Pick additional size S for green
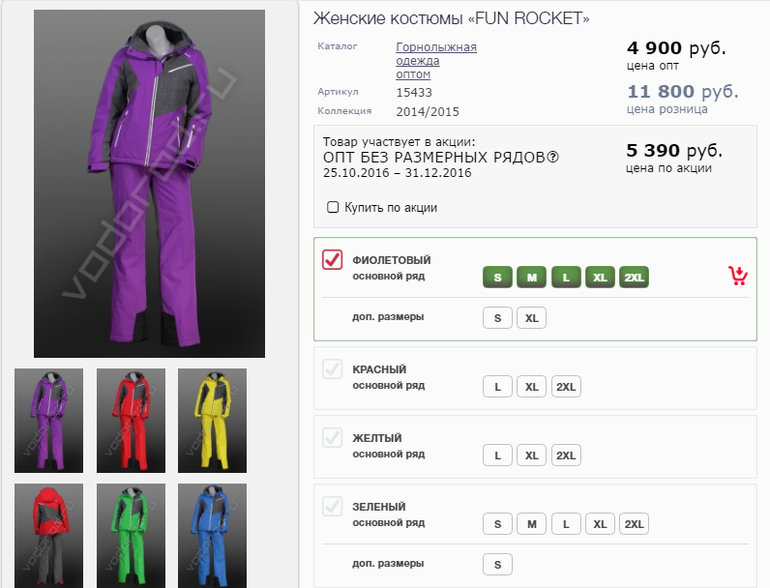770x588 pixels. (x=497, y=565)
